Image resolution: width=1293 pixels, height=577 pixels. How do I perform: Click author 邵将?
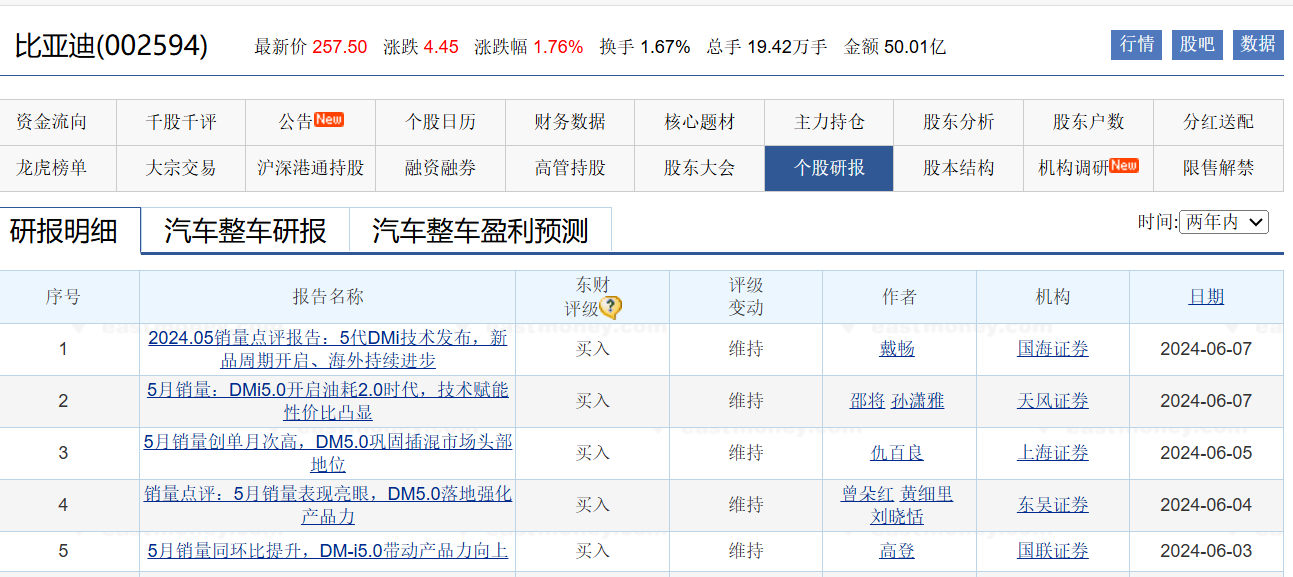pos(867,401)
